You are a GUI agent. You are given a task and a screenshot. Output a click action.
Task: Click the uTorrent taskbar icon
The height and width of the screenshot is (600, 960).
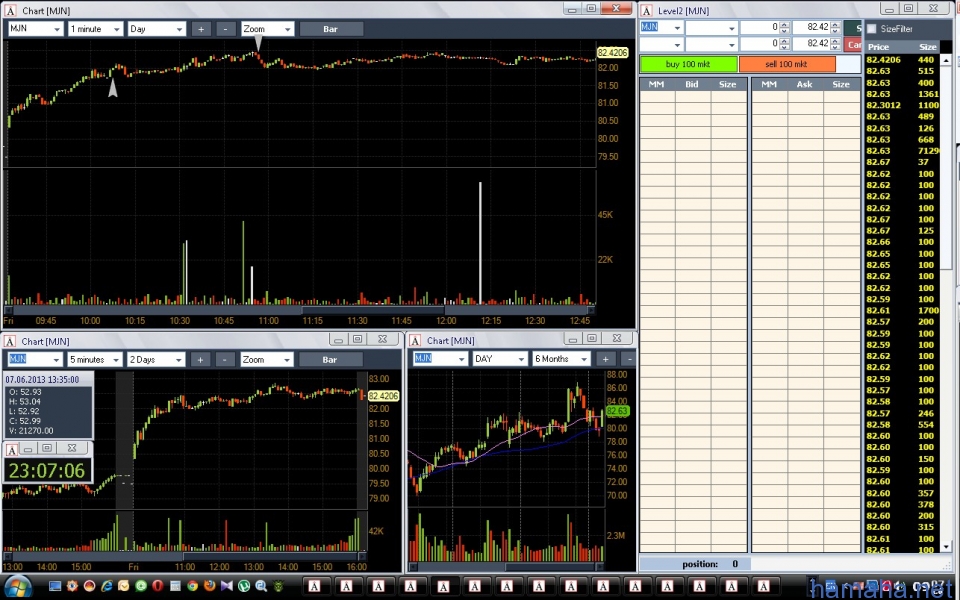point(244,586)
